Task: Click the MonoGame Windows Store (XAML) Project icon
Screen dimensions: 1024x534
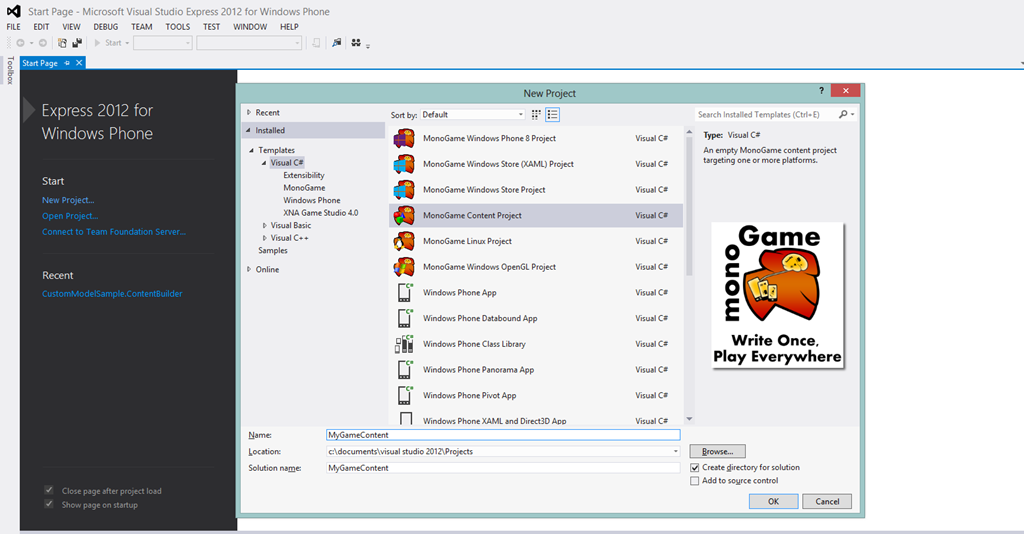Action: point(404,164)
